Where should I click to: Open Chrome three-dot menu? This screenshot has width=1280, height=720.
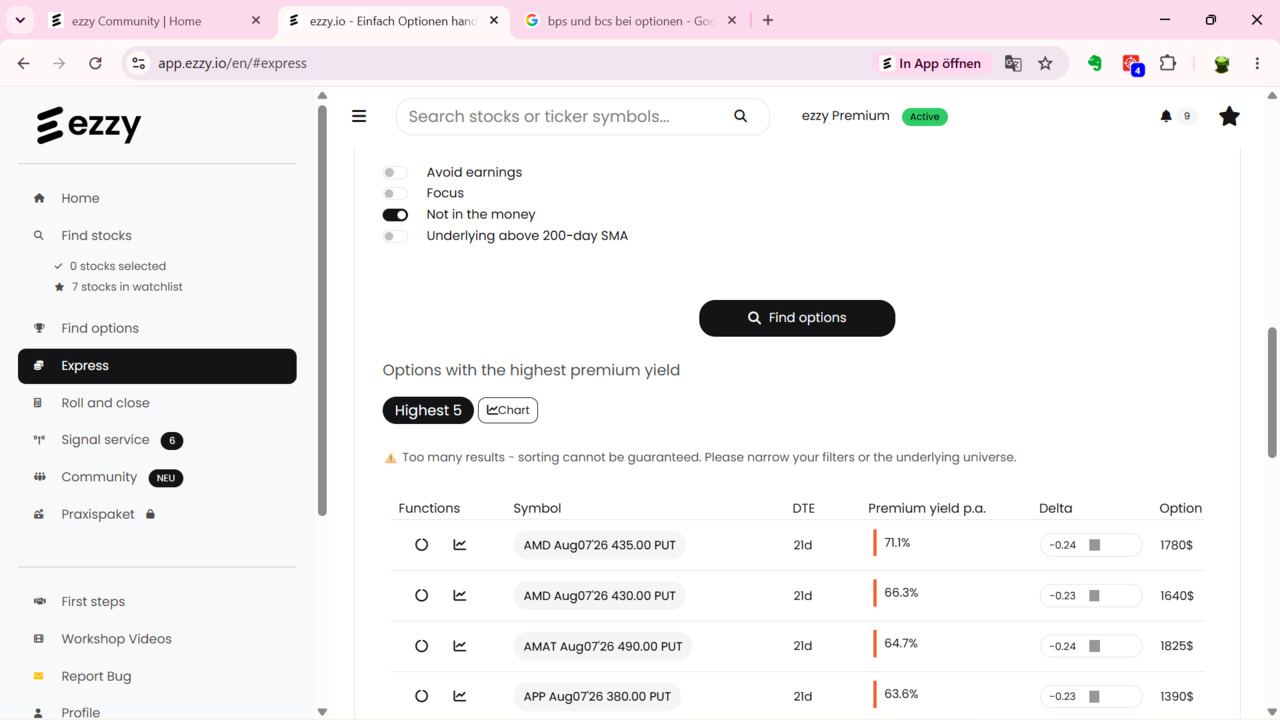click(1257, 63)
